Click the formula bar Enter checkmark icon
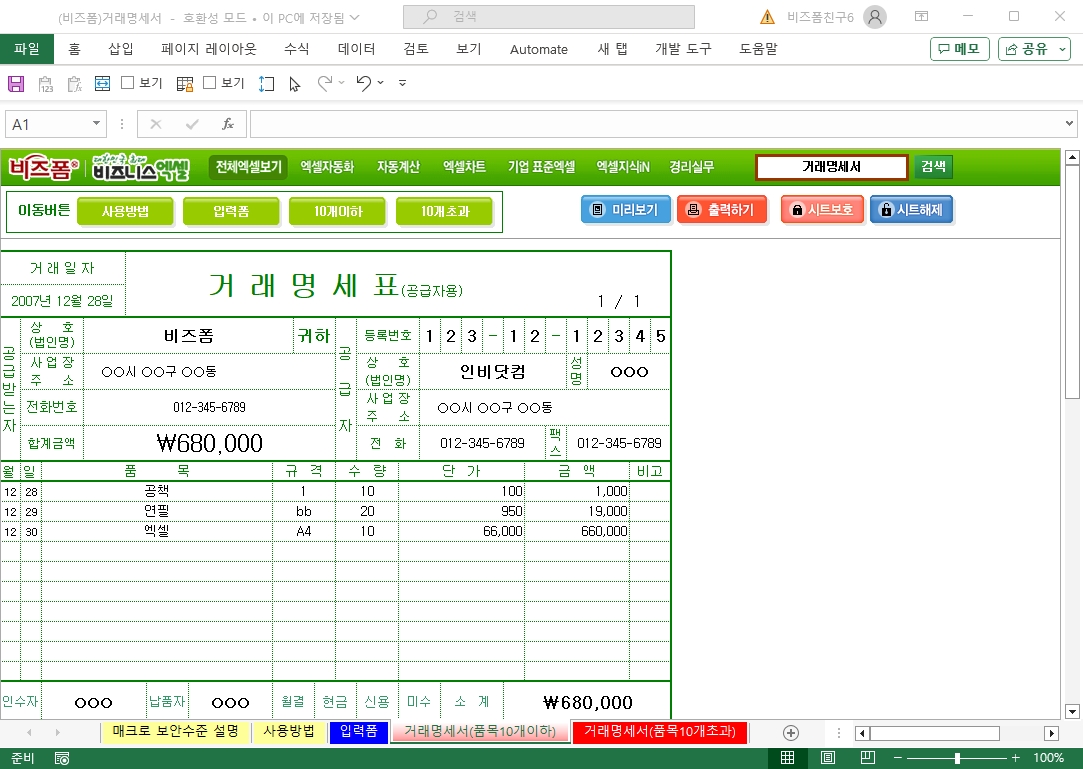Viewport: 1083px width, 769px height. point(192,124)
